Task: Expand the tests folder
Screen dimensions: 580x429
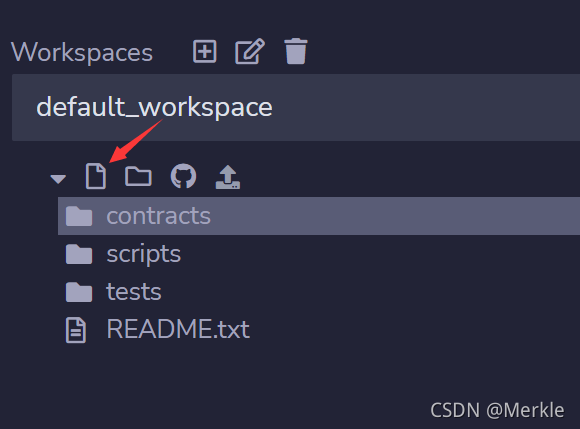Action: point(134,292)
